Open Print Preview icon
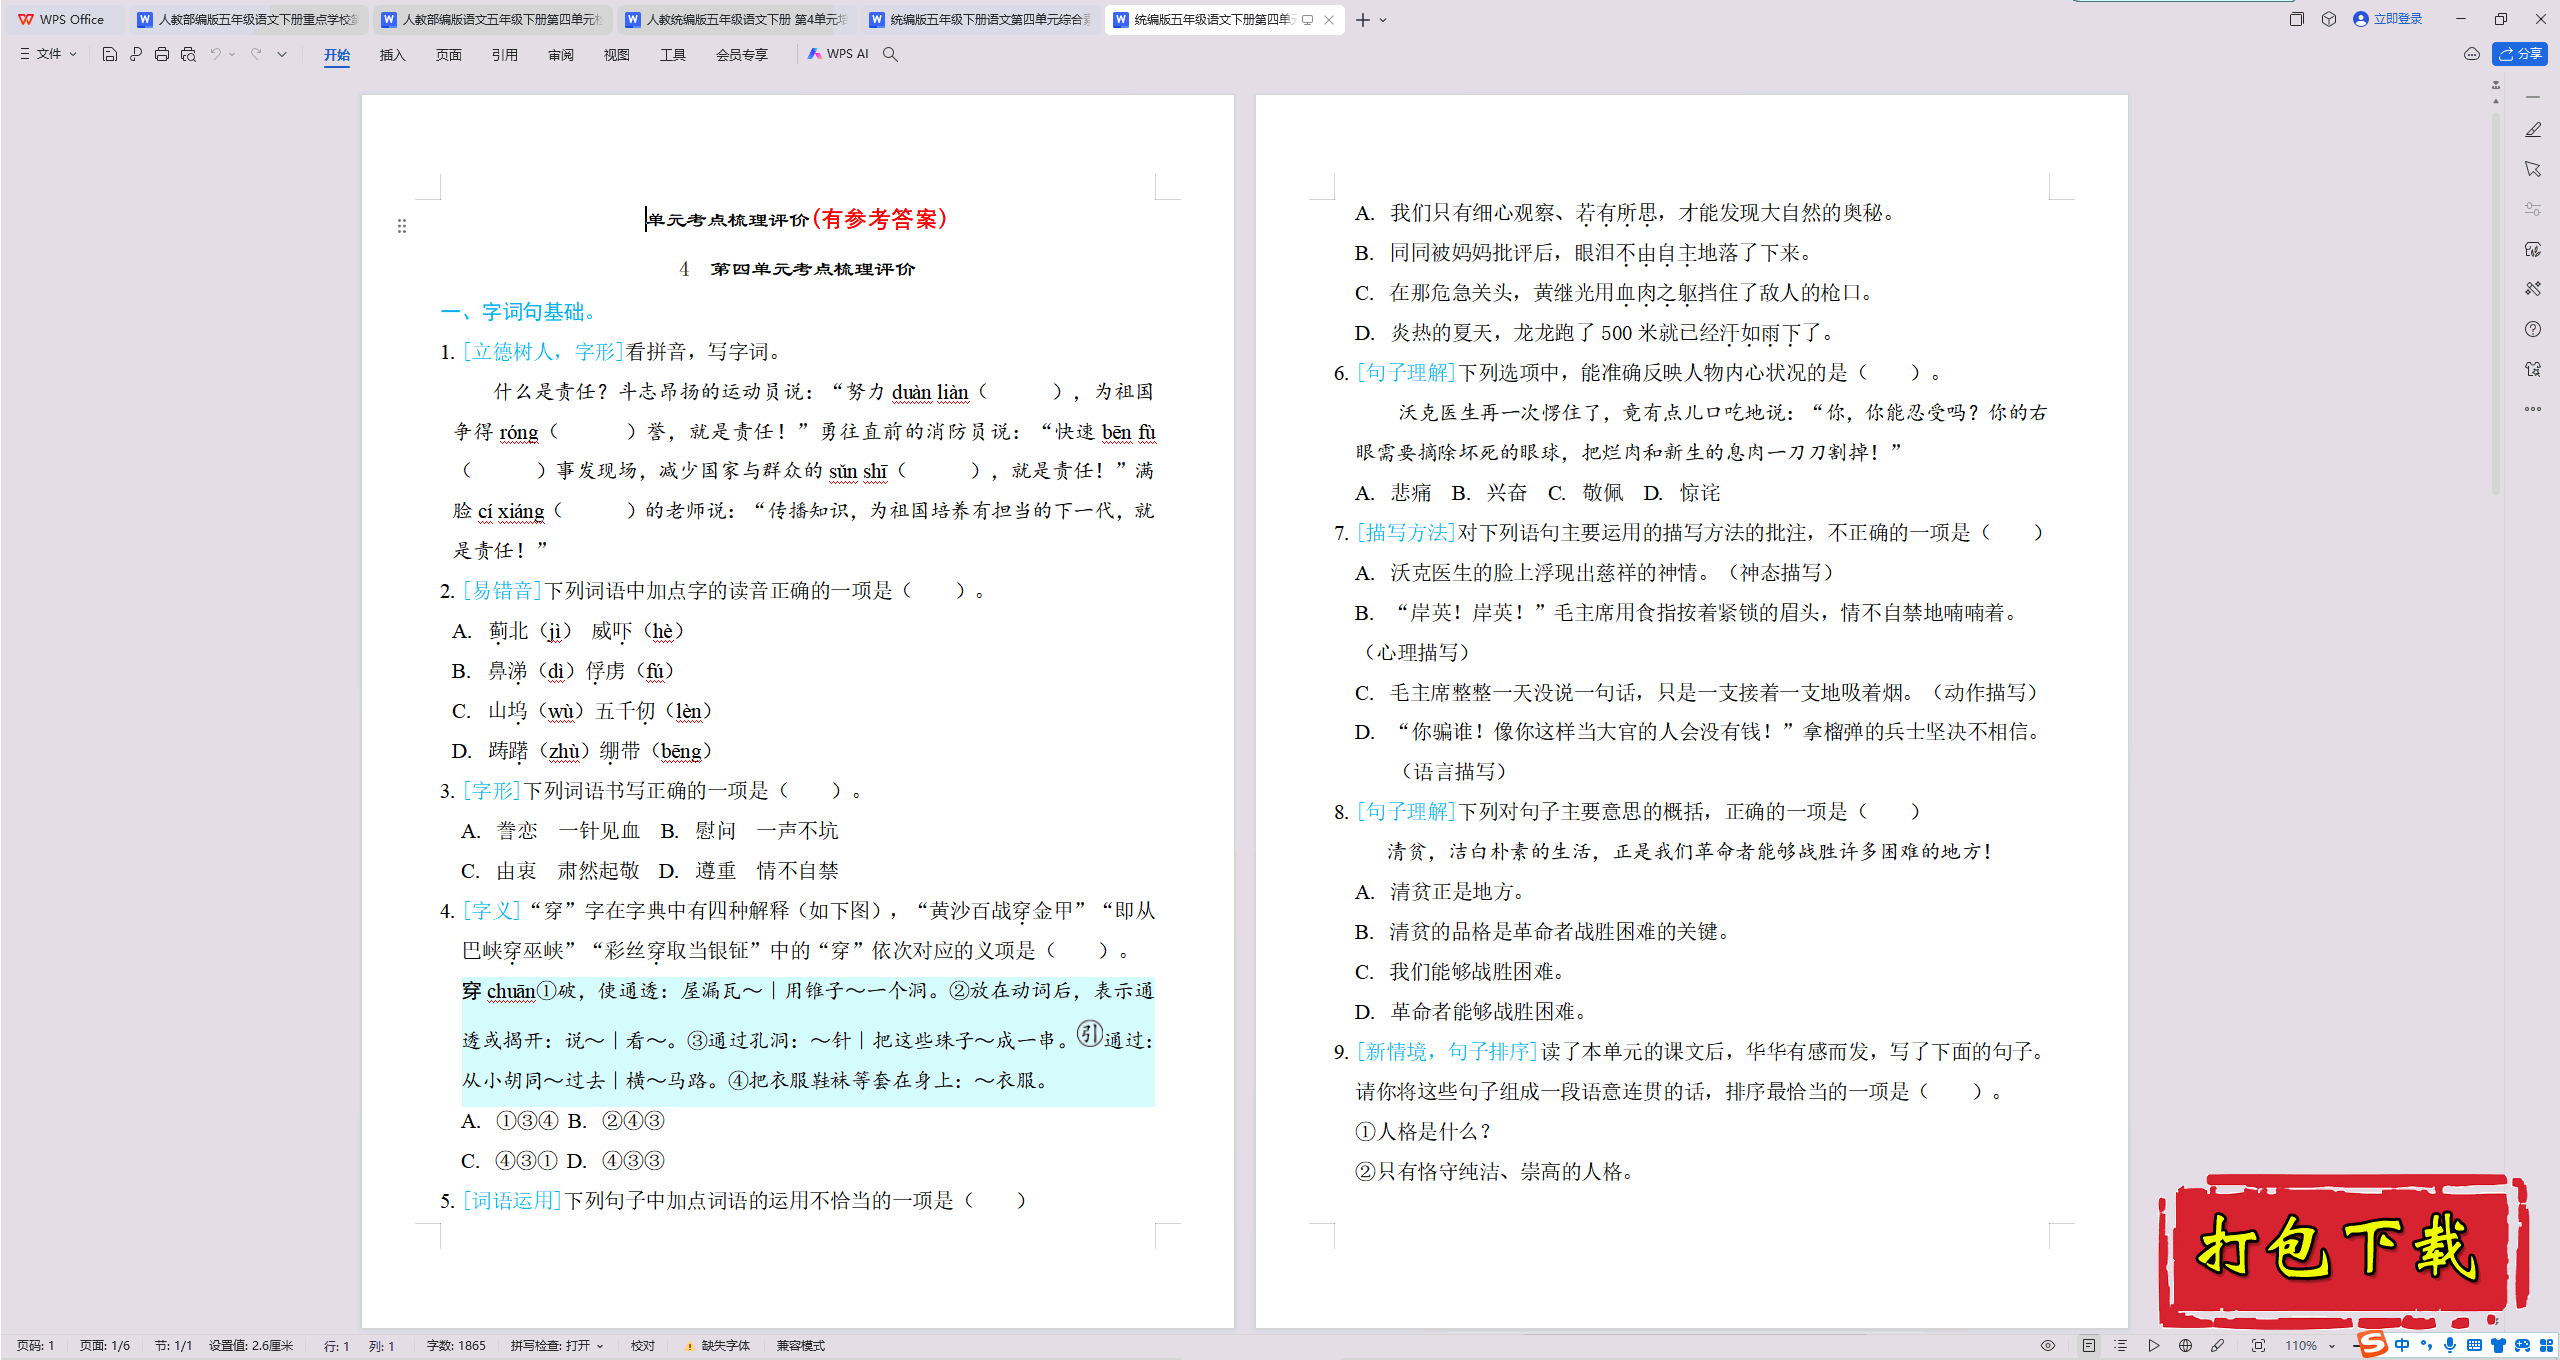 tap(188, 54)
